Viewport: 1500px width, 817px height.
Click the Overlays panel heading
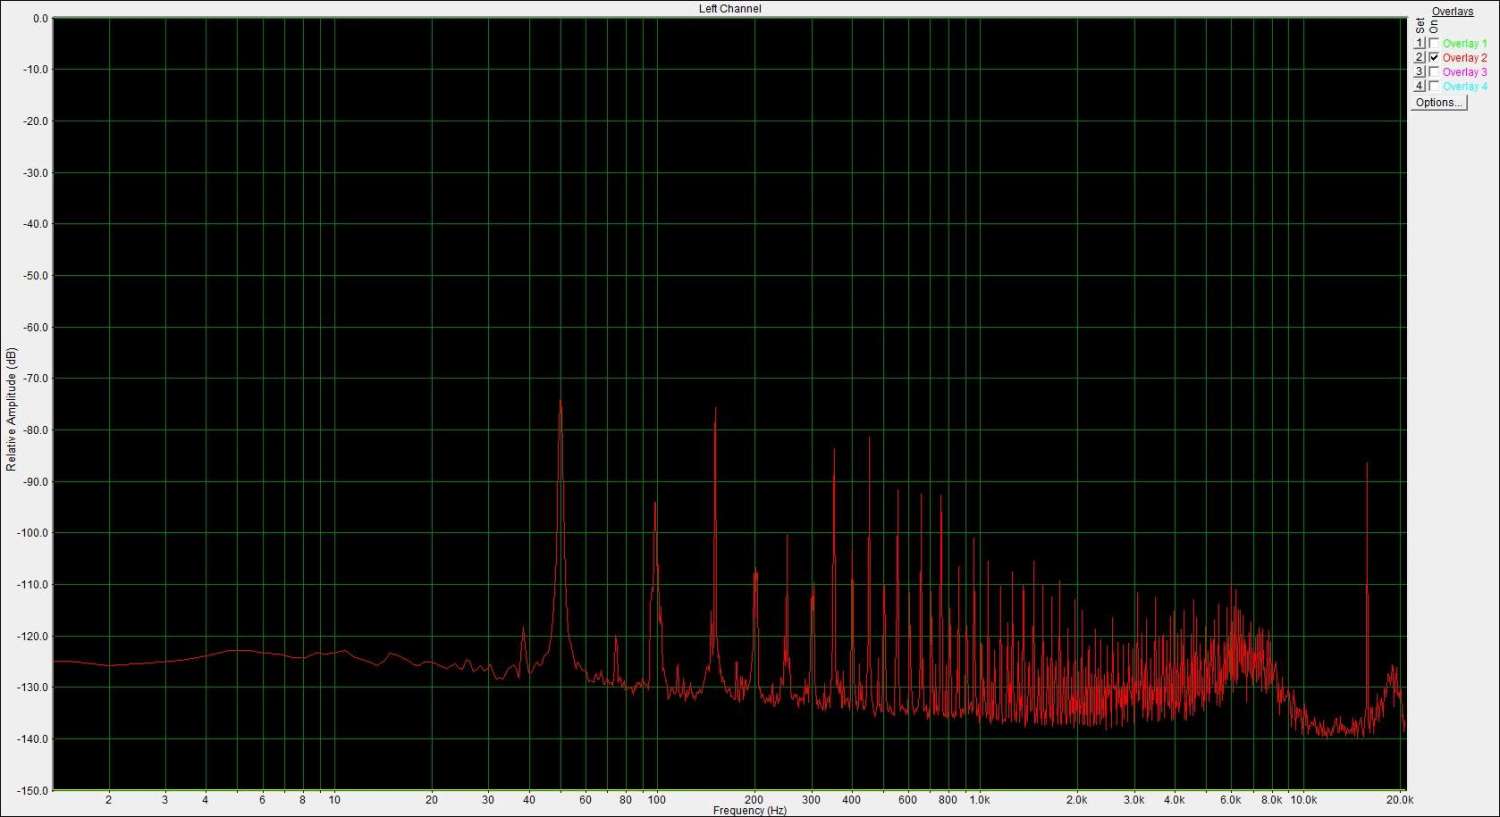coord(1452,12)
